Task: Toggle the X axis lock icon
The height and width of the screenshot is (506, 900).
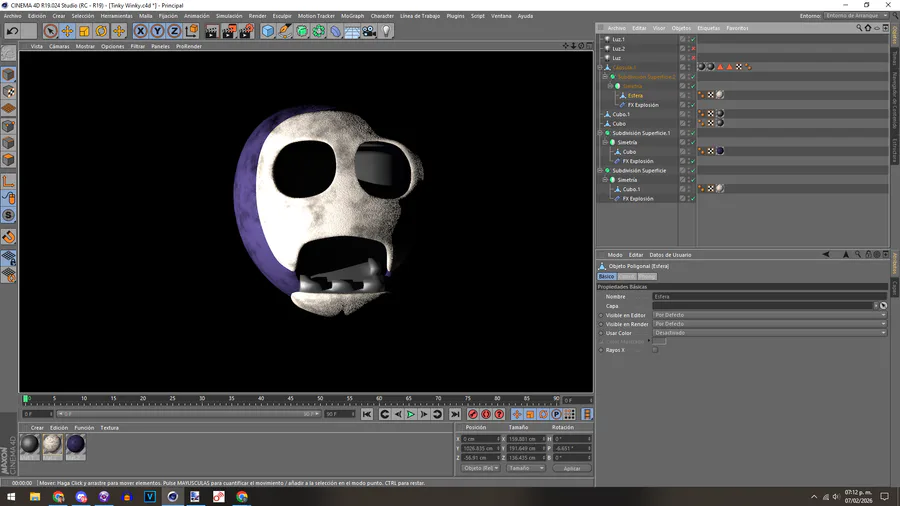Action: (141, 31)
